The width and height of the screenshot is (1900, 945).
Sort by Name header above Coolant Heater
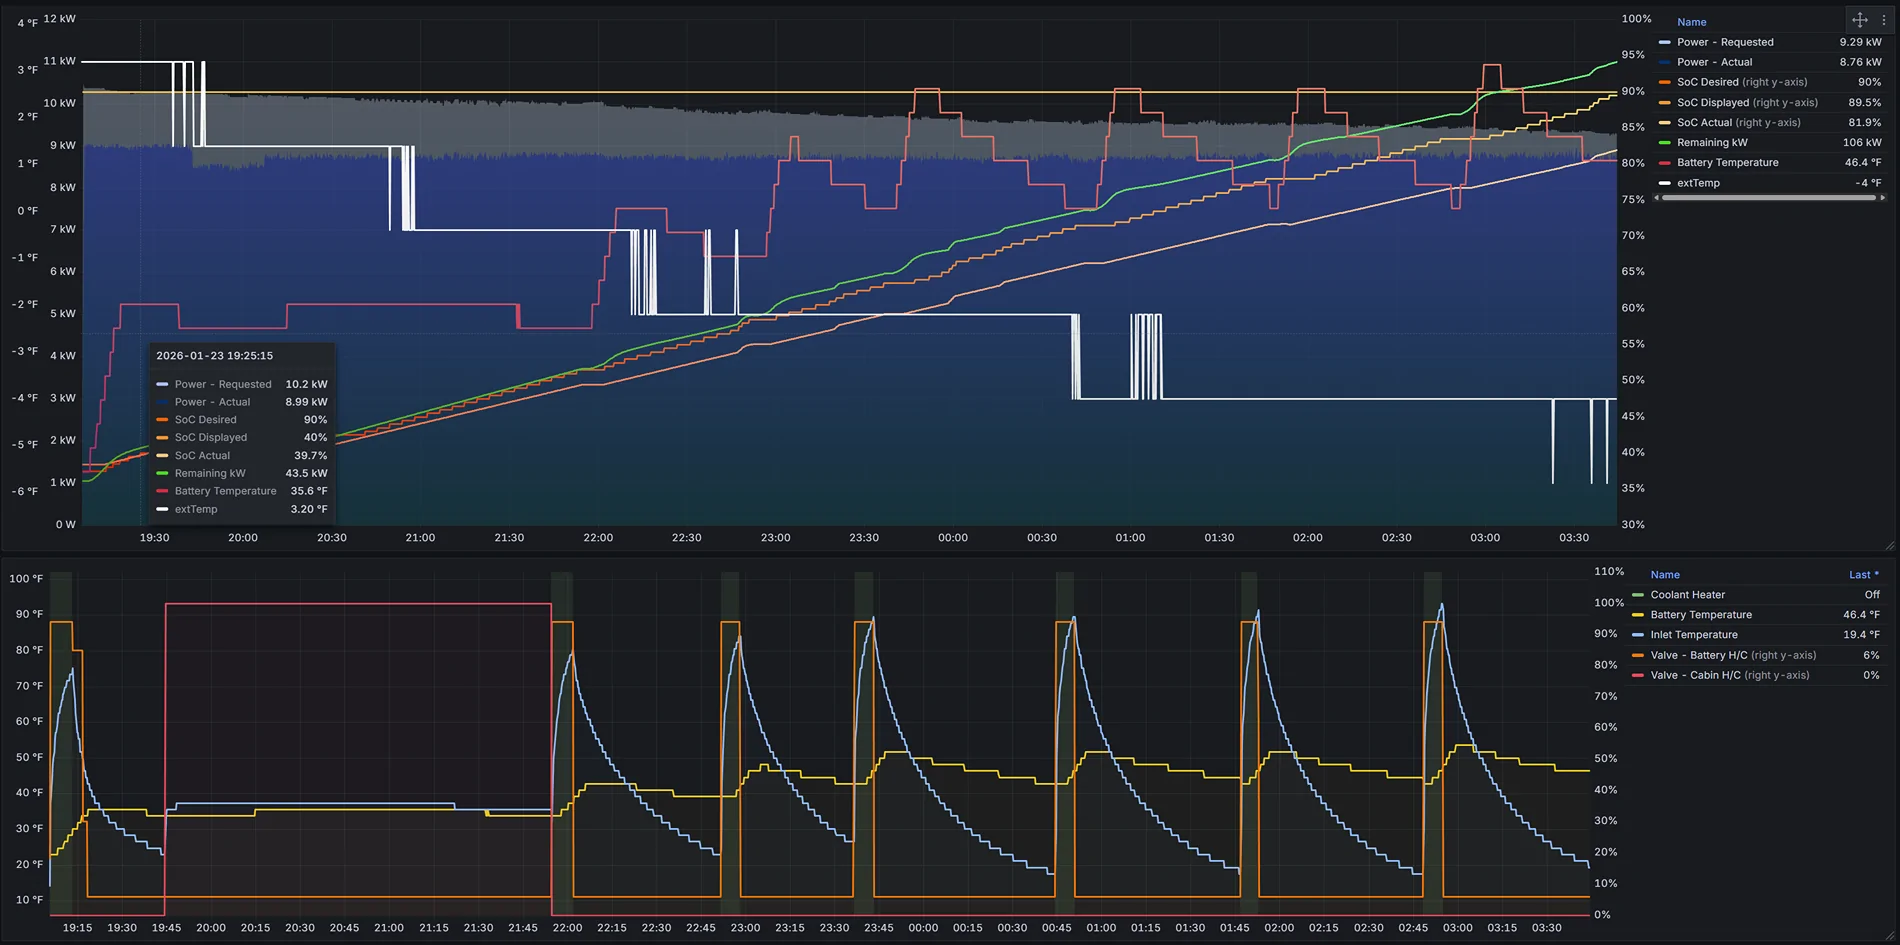point(1665,575)
